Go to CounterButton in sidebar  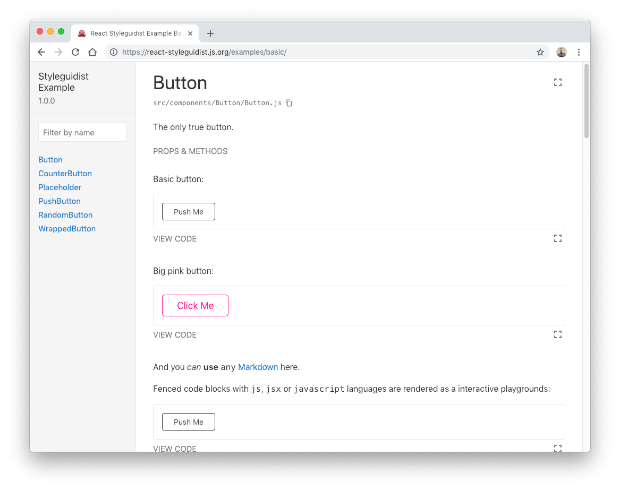click(x=65, y=173)
